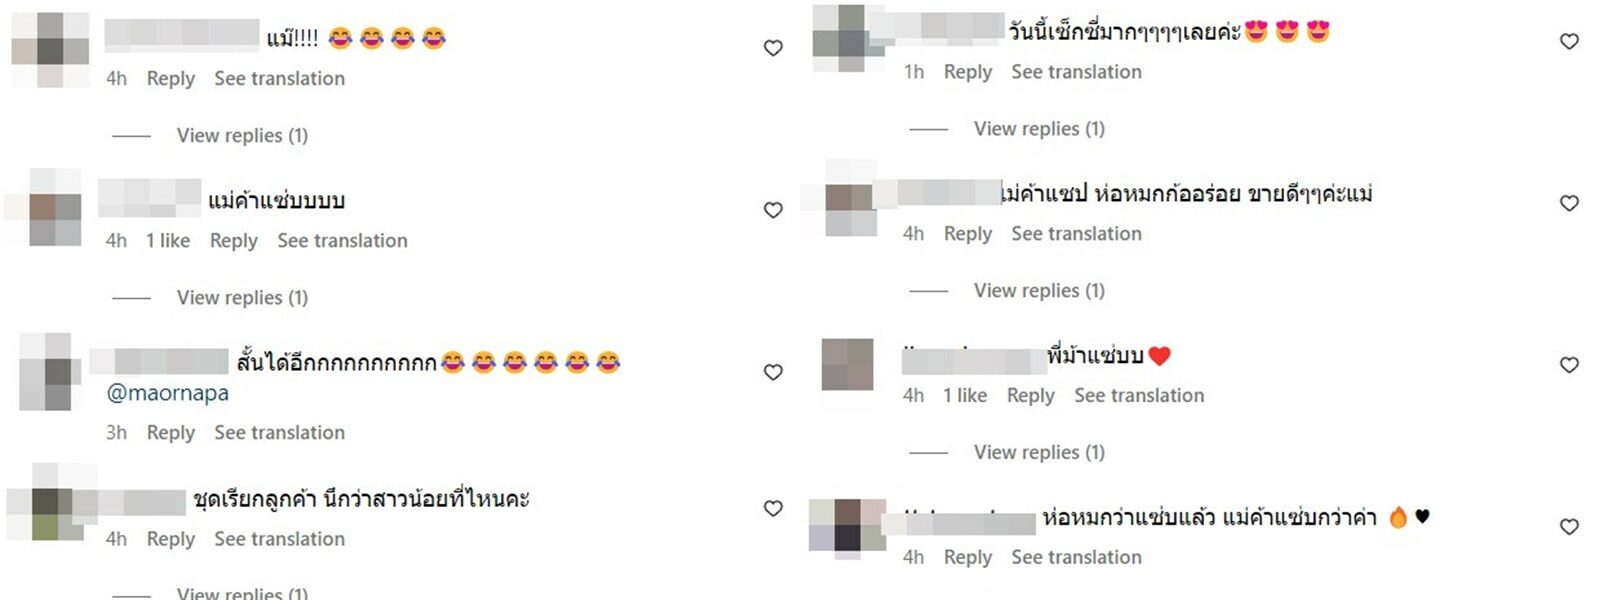
Task: Expand replies under "พี่ม้าแซ่บบ" comment
Action: [1039, 452]
